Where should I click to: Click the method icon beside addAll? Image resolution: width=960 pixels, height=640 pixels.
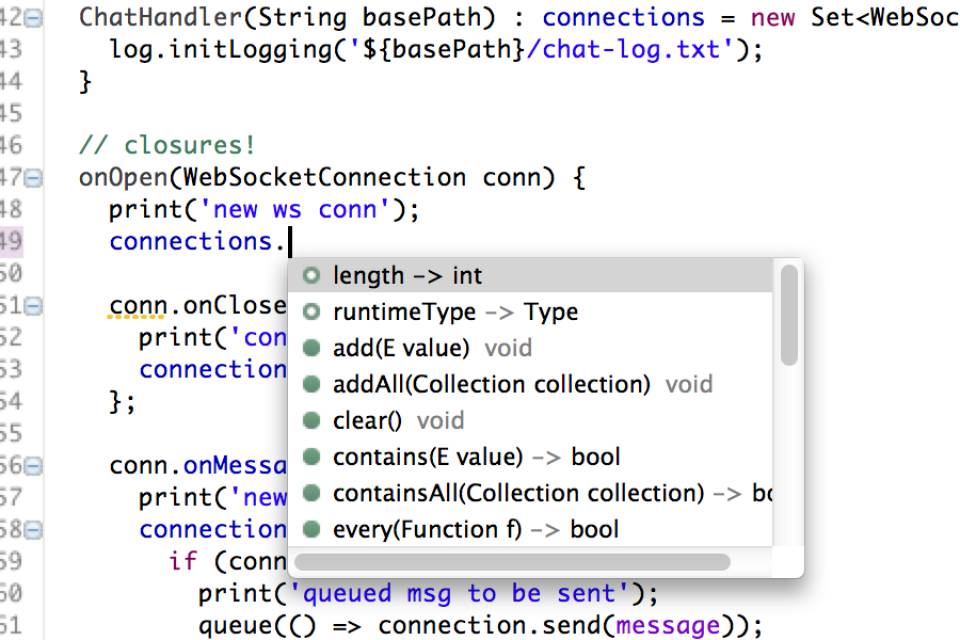pyautogui.click(x=312, y=384)
